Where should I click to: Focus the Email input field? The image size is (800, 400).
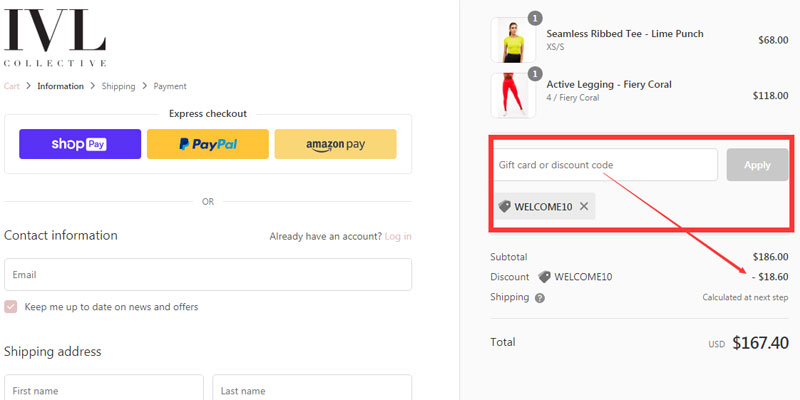(208, 274)
